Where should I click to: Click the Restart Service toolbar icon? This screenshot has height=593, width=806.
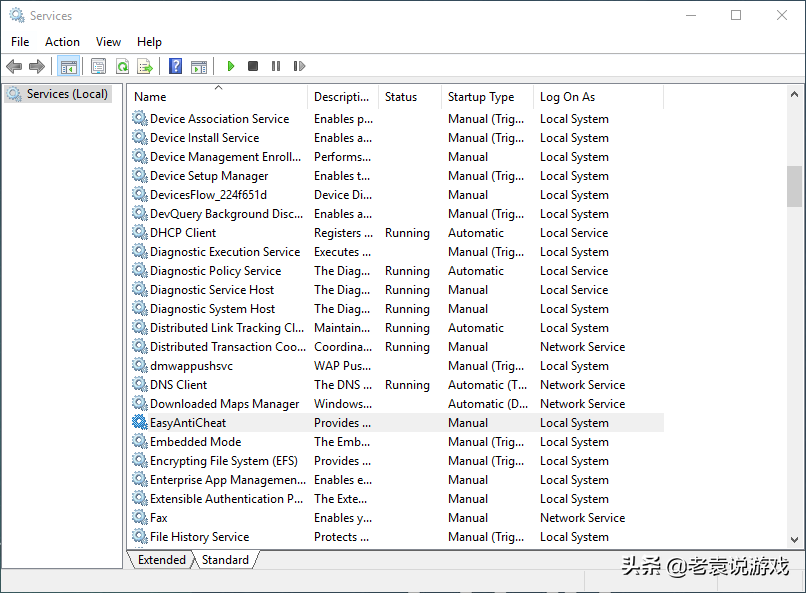(299, 67)
